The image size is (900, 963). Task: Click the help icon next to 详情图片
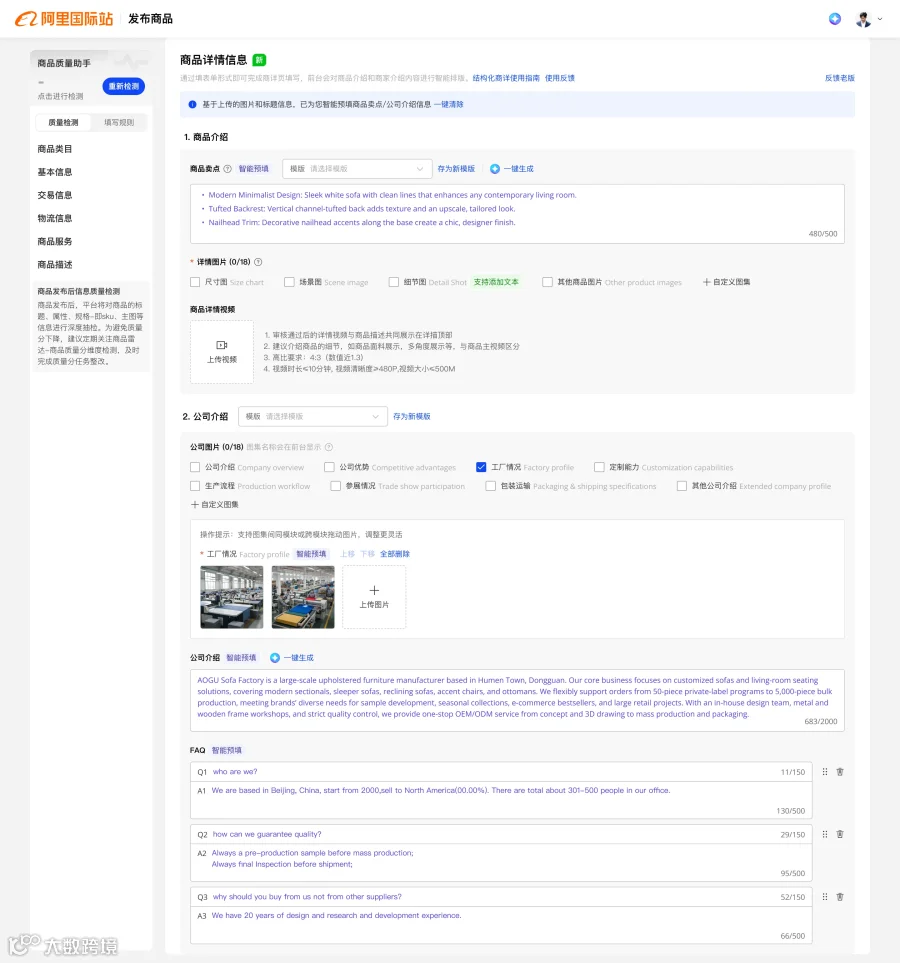(258, 262)
